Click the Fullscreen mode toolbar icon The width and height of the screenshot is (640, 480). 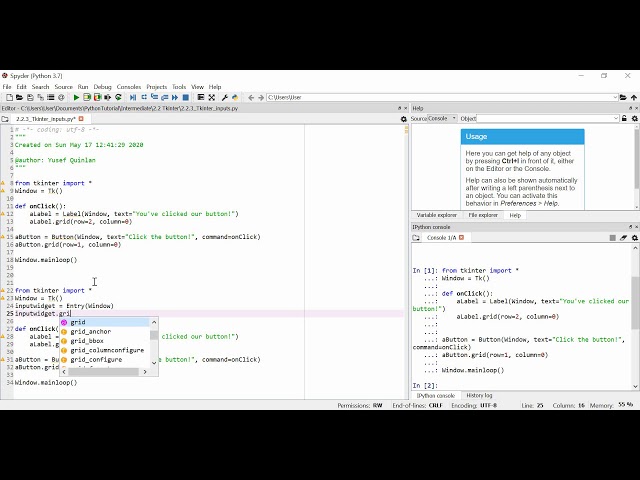point(211,97)
